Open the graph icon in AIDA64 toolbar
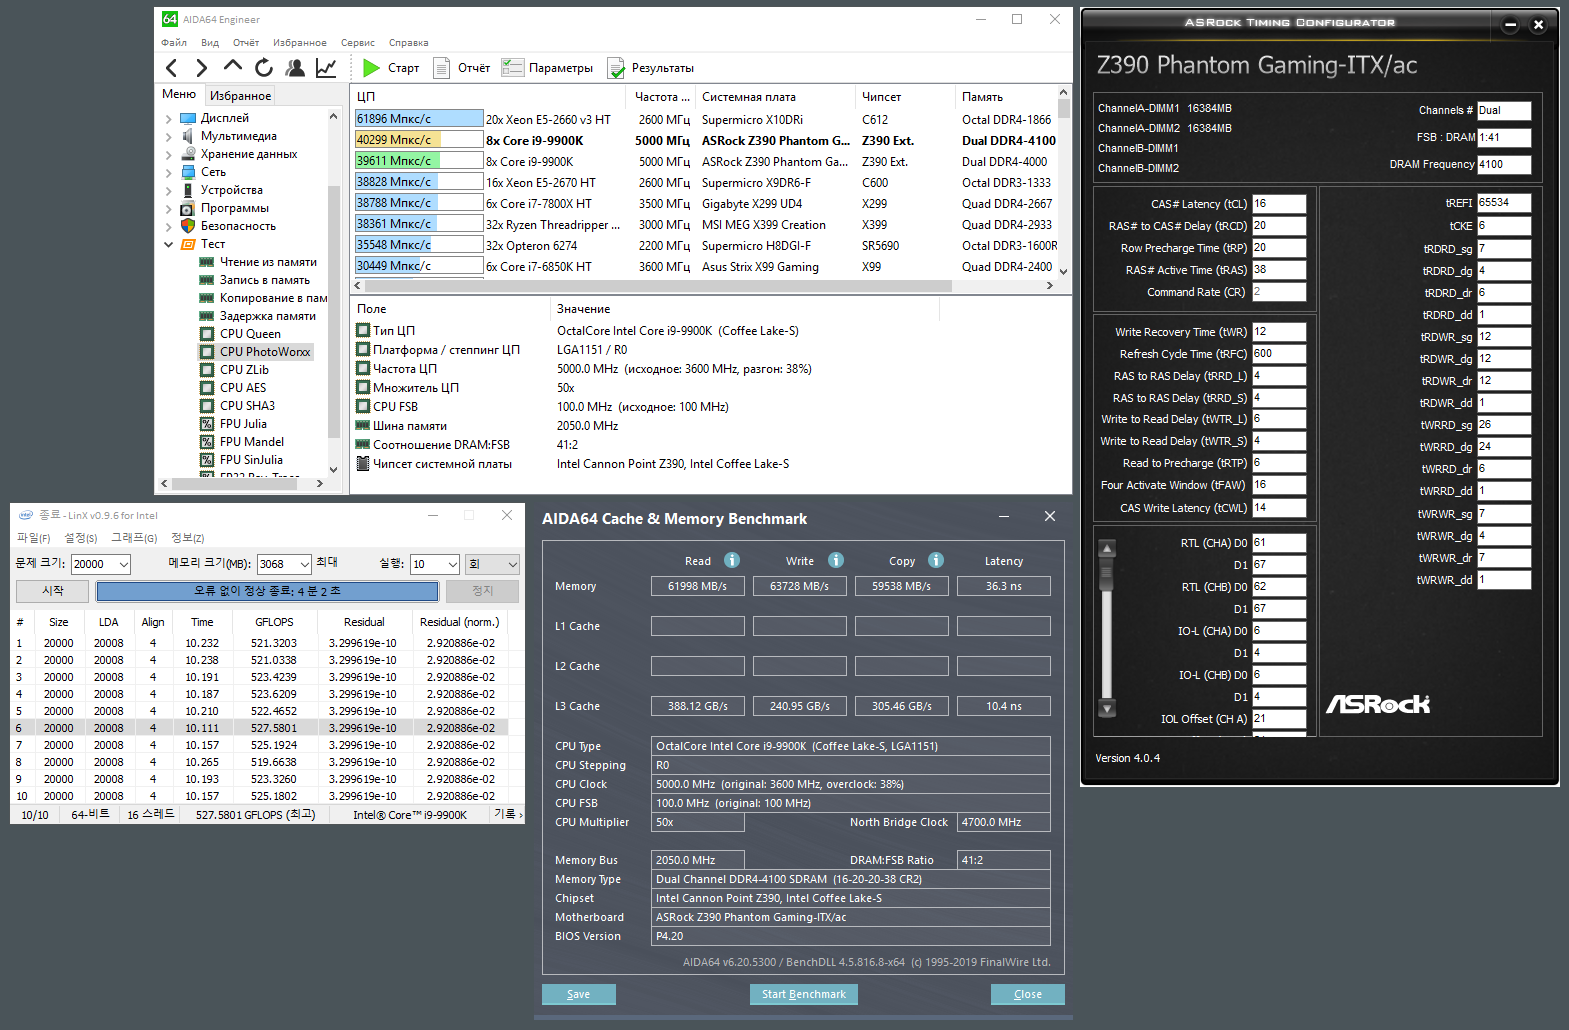The image size is (1569, 1030). [326, 68]
